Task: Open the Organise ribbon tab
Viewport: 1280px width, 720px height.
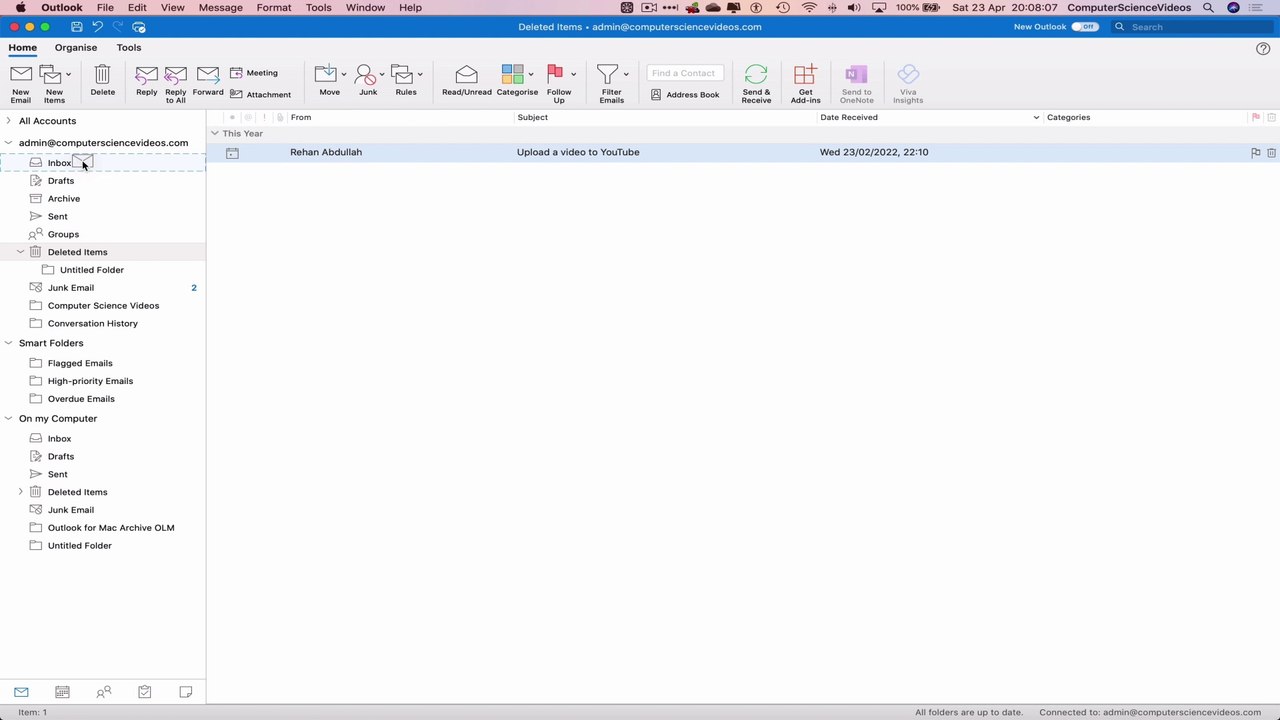Action: click(76, 48)
